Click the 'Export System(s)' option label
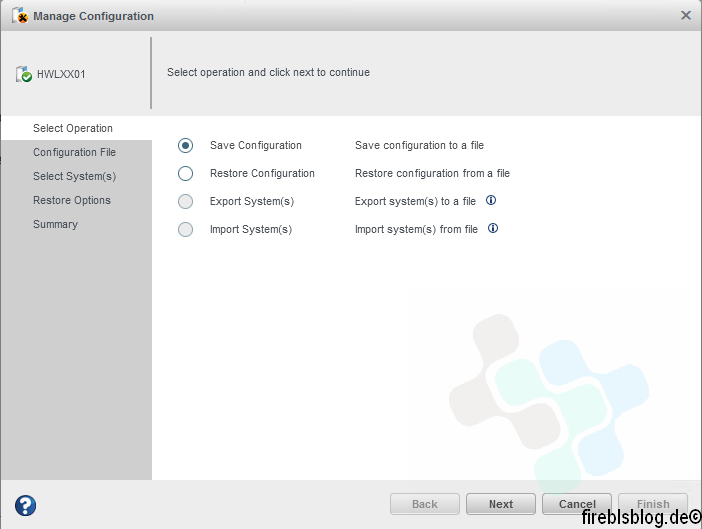Viewport: 702px width, 529px height. tap(252, 201)
